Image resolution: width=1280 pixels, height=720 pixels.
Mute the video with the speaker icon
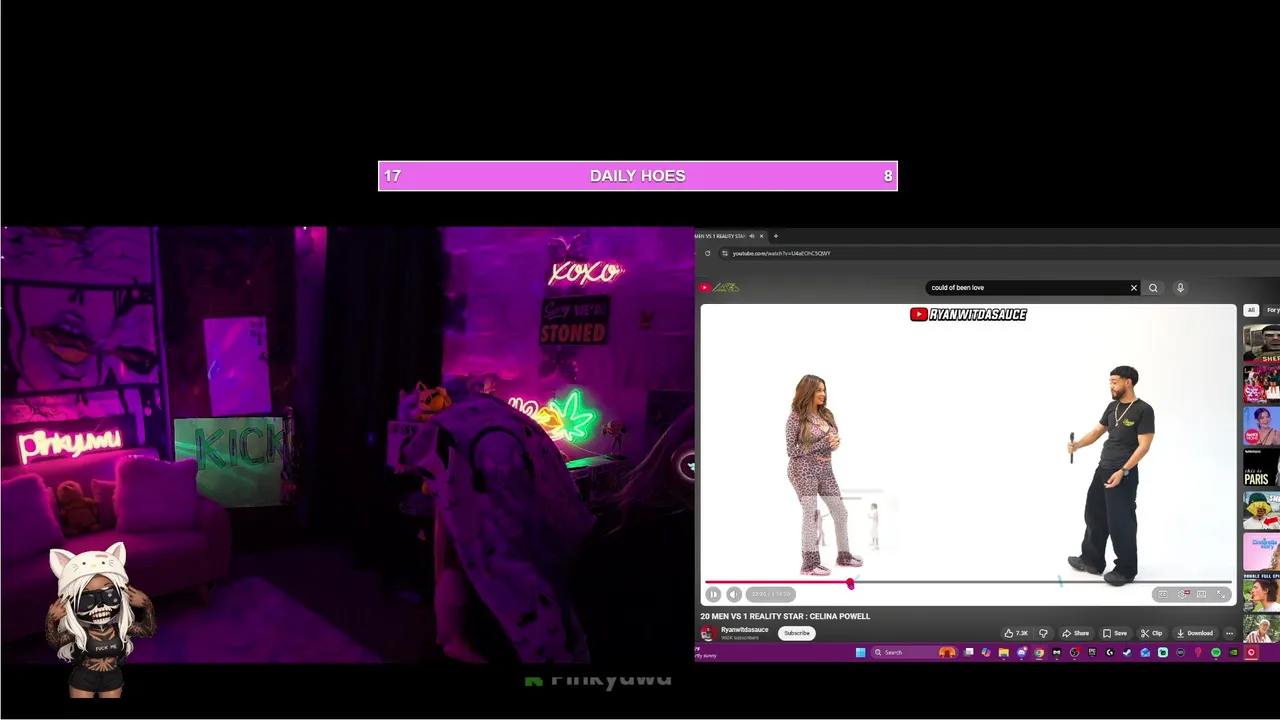click(x=734, y=594)
